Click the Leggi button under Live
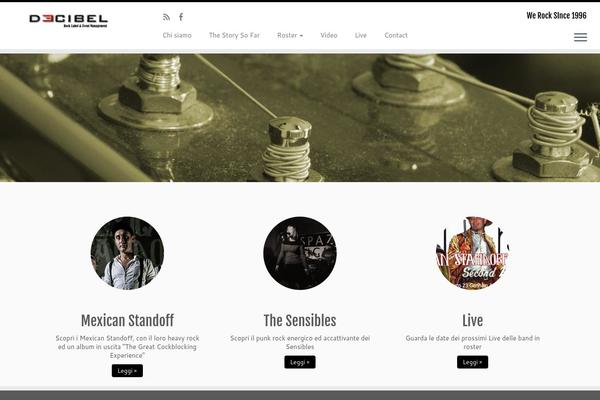Image resolution: width=600 pixels, height=400 pixels. click(x=473, y=362)
